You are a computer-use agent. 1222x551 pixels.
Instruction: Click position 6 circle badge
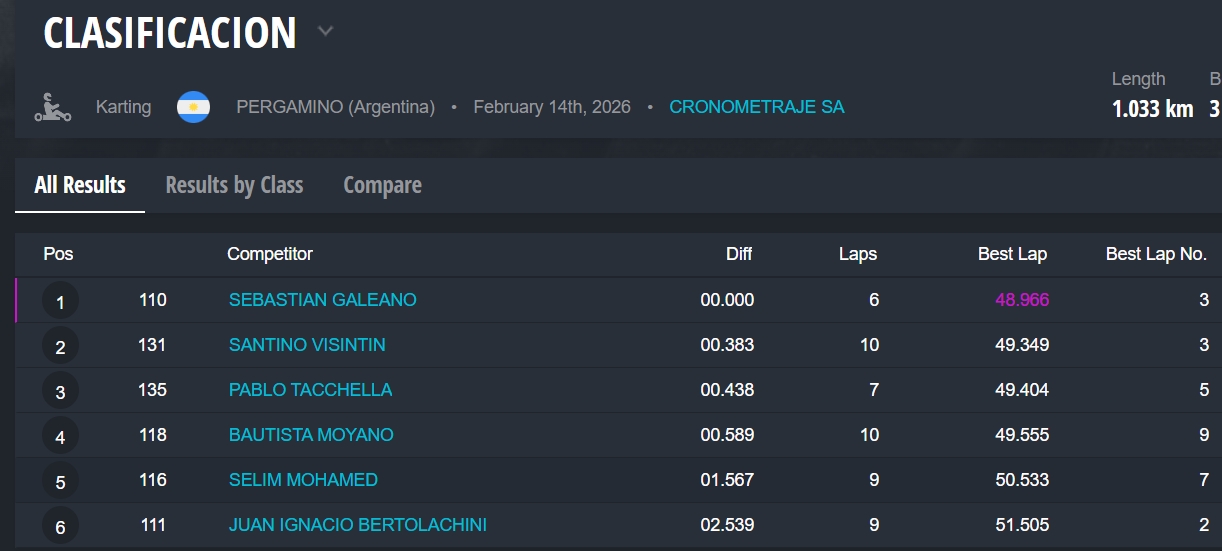60,526
